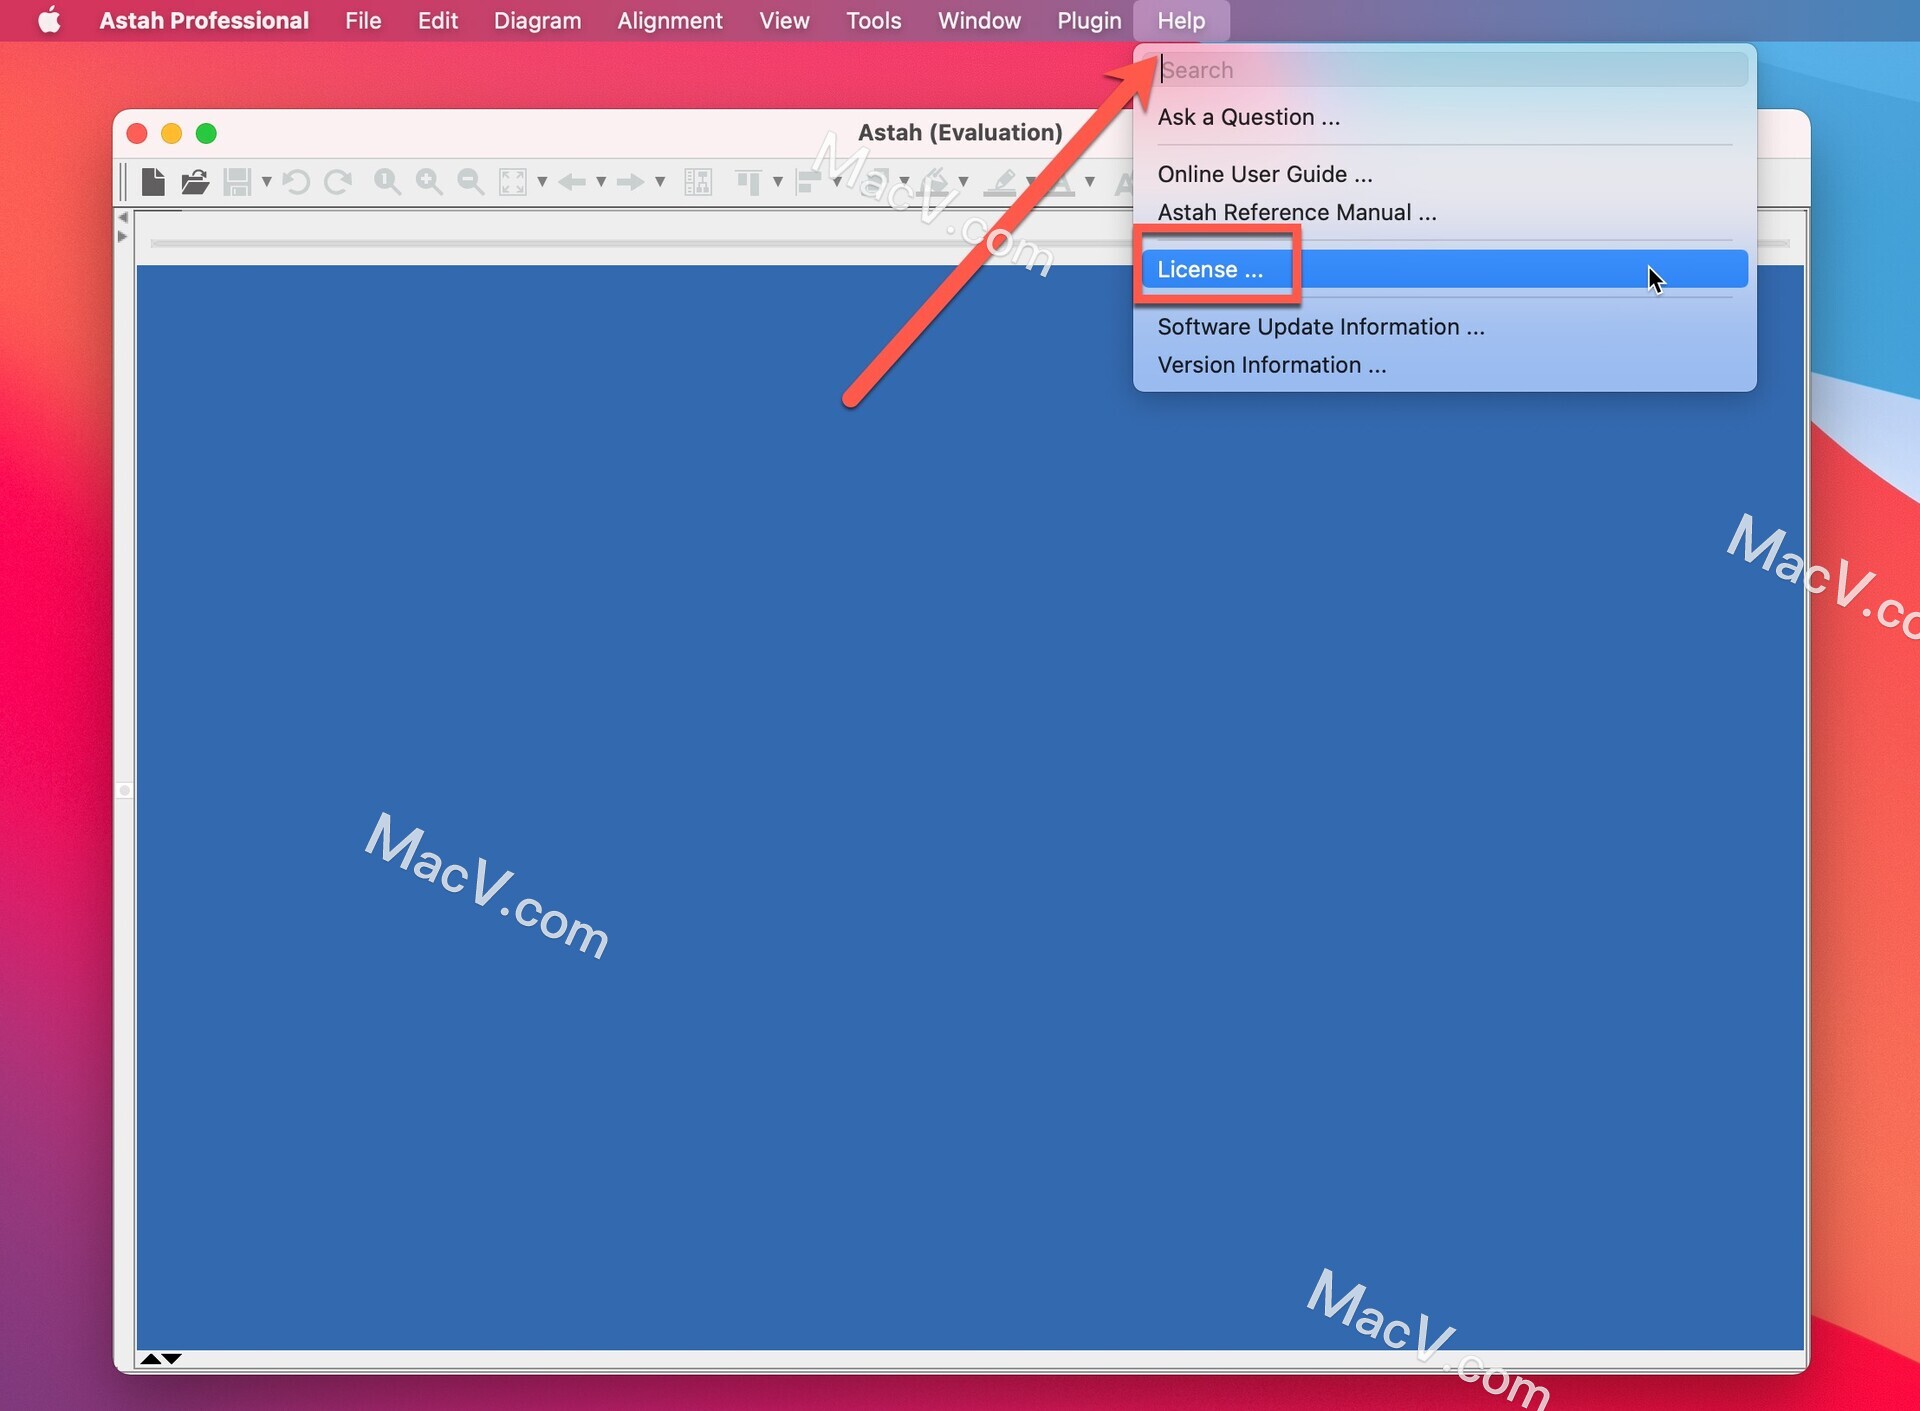Open the Tools menu
The width and height of the screenshot is (1920, 1411).
[x=873, y=20]
